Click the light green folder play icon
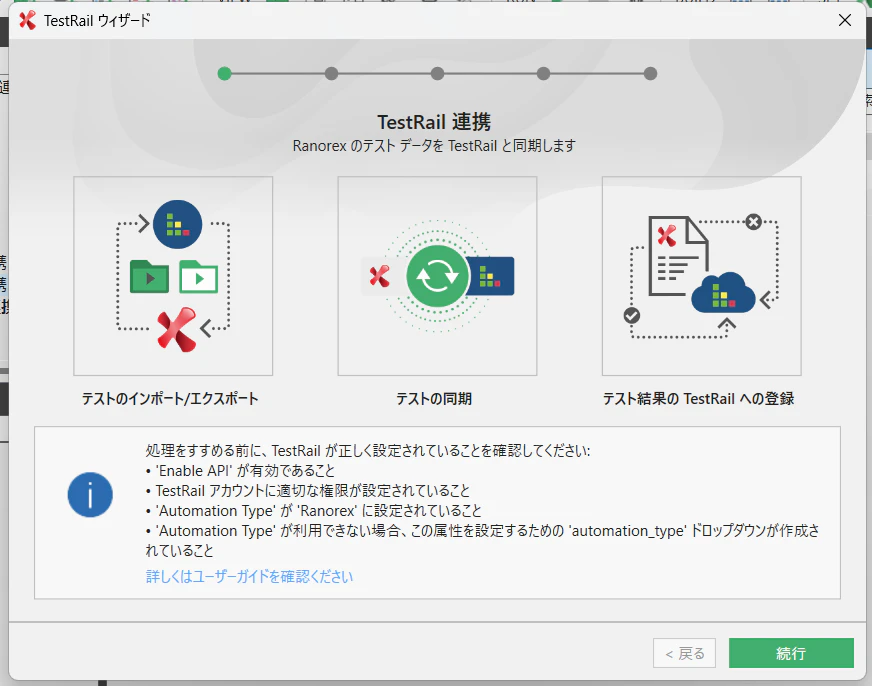This screenshot has width=872, height=686. pyautogui.click(x=198, y=276)
